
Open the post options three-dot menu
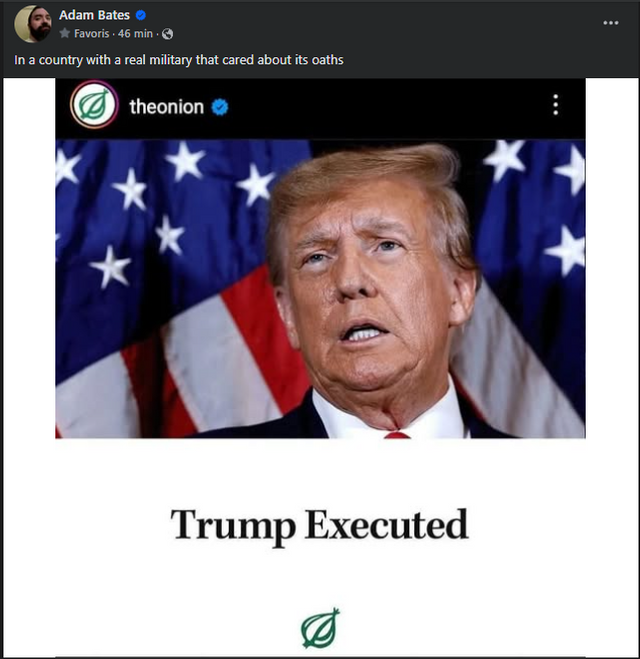[611, 23]
